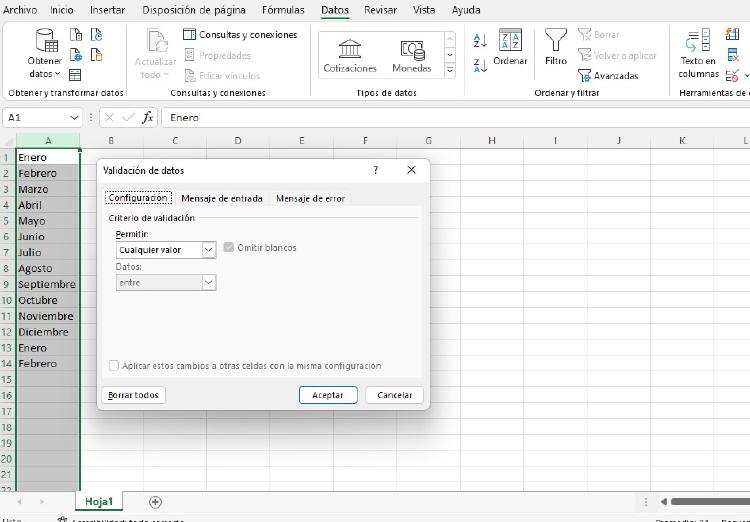Open the Permitir dropdown list

209,250
